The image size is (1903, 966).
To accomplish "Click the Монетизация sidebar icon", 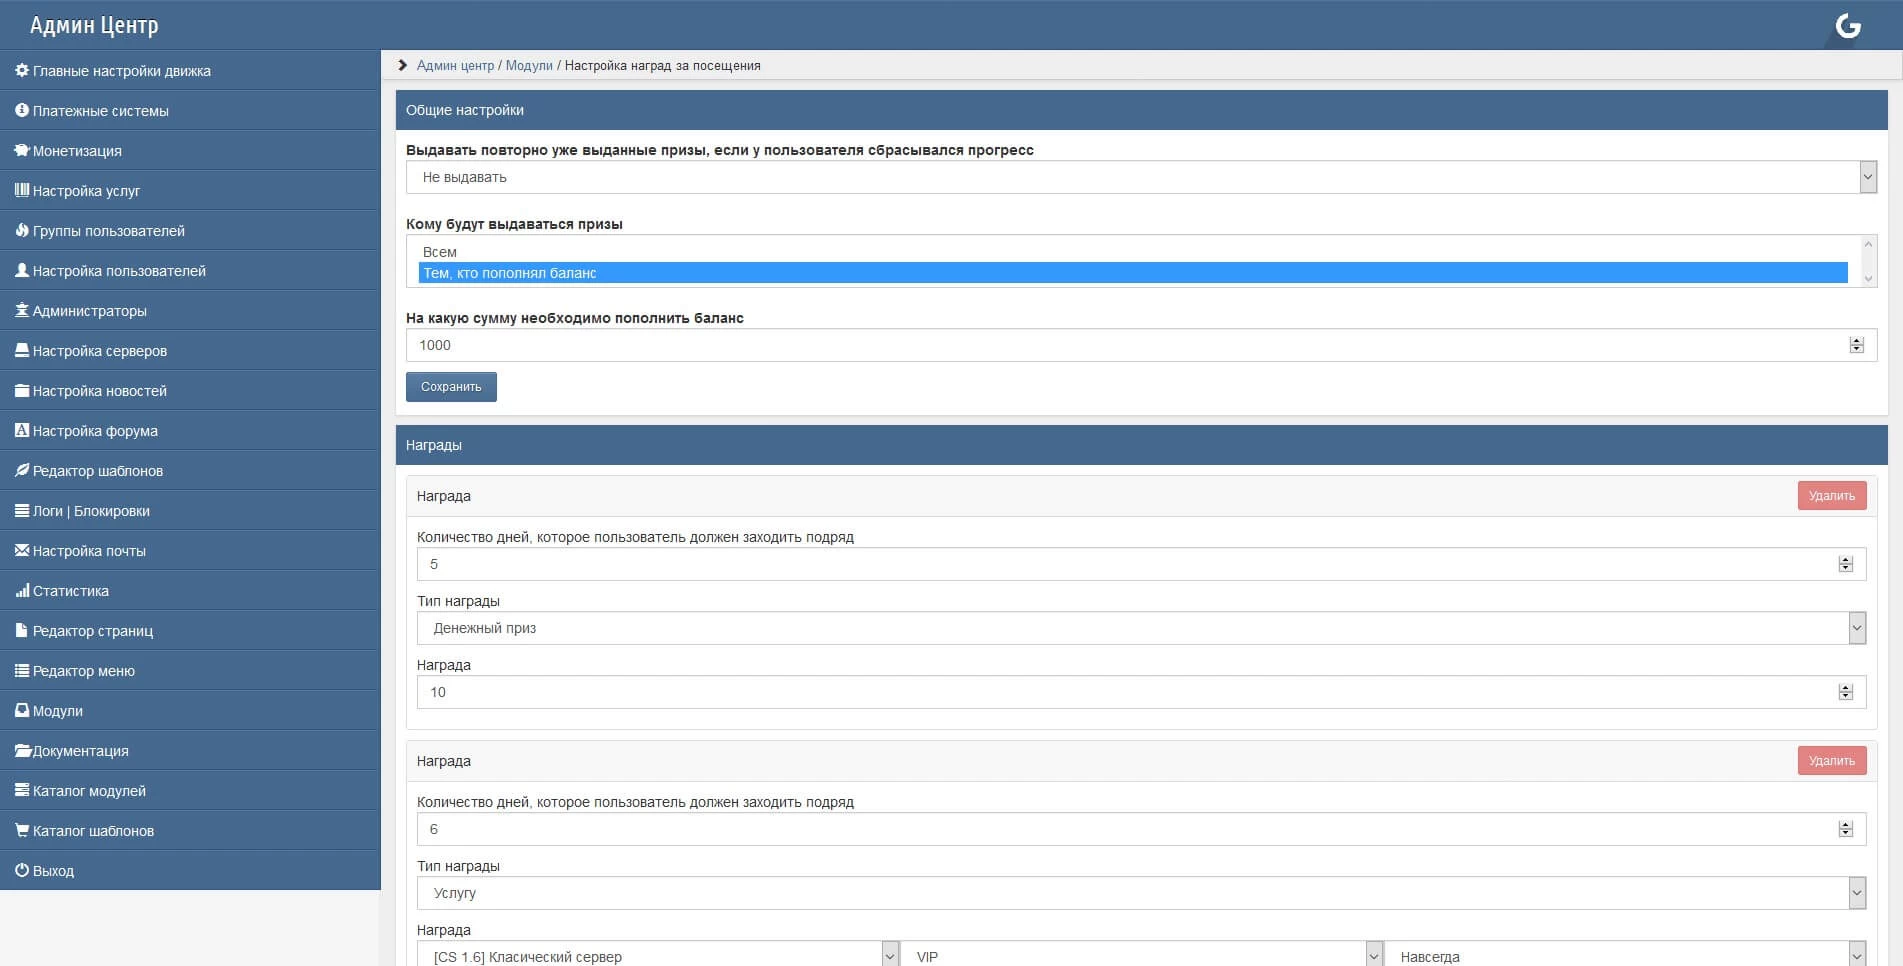I will (x=22, y=151).
